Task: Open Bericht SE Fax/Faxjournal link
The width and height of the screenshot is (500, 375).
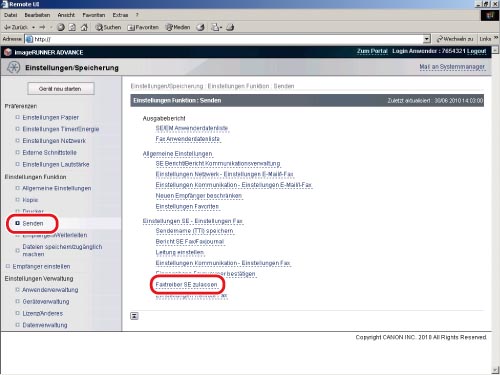Action: point(190,241)
